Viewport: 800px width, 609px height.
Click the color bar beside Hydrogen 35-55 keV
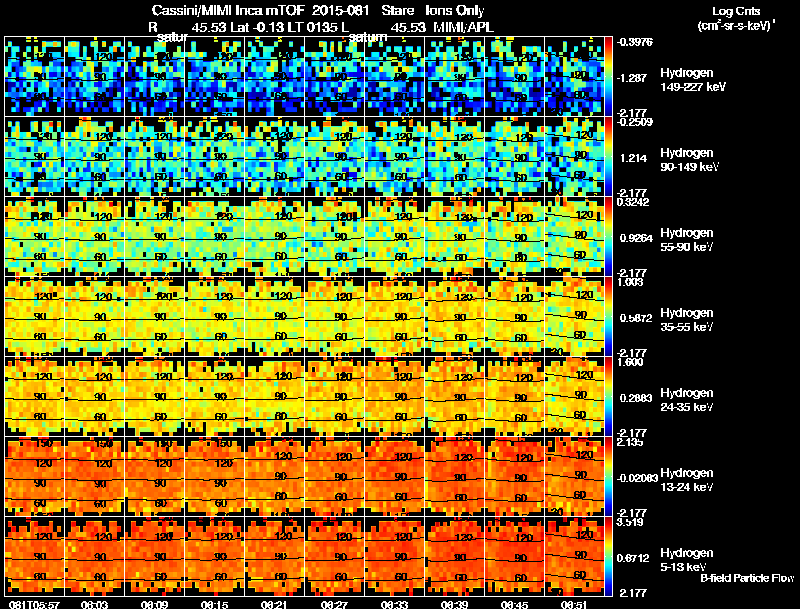(609, 317)
